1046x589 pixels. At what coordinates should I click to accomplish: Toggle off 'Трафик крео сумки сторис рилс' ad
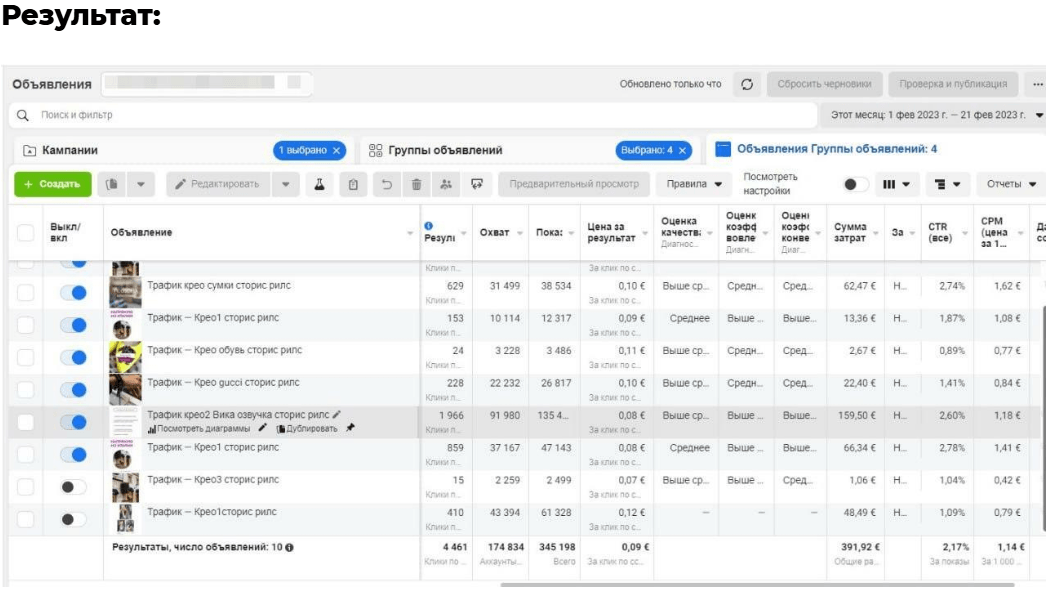[73, 293]
